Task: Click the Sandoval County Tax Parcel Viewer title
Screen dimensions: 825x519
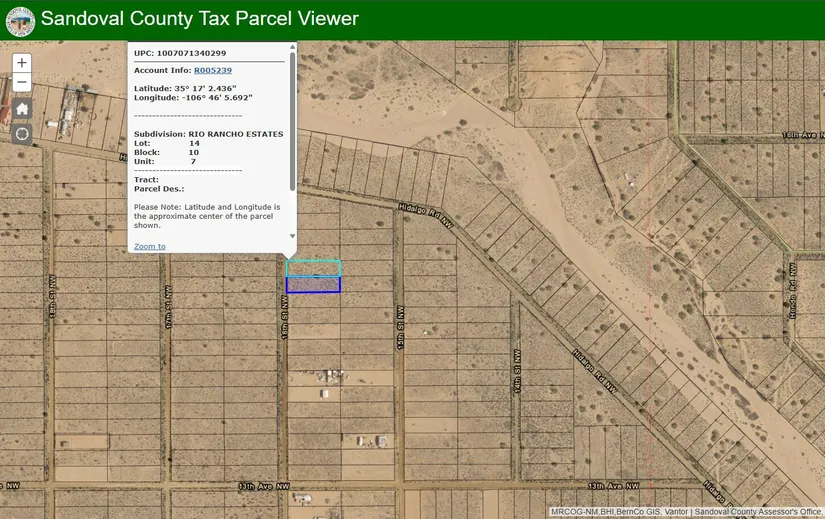Action: [x=200, y=19]
